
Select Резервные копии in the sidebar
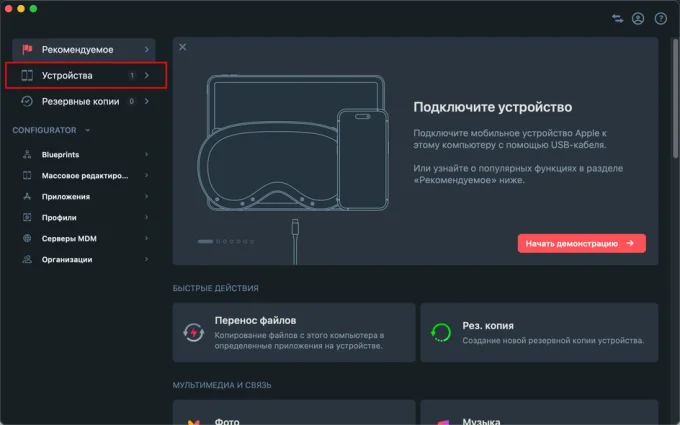84,101
